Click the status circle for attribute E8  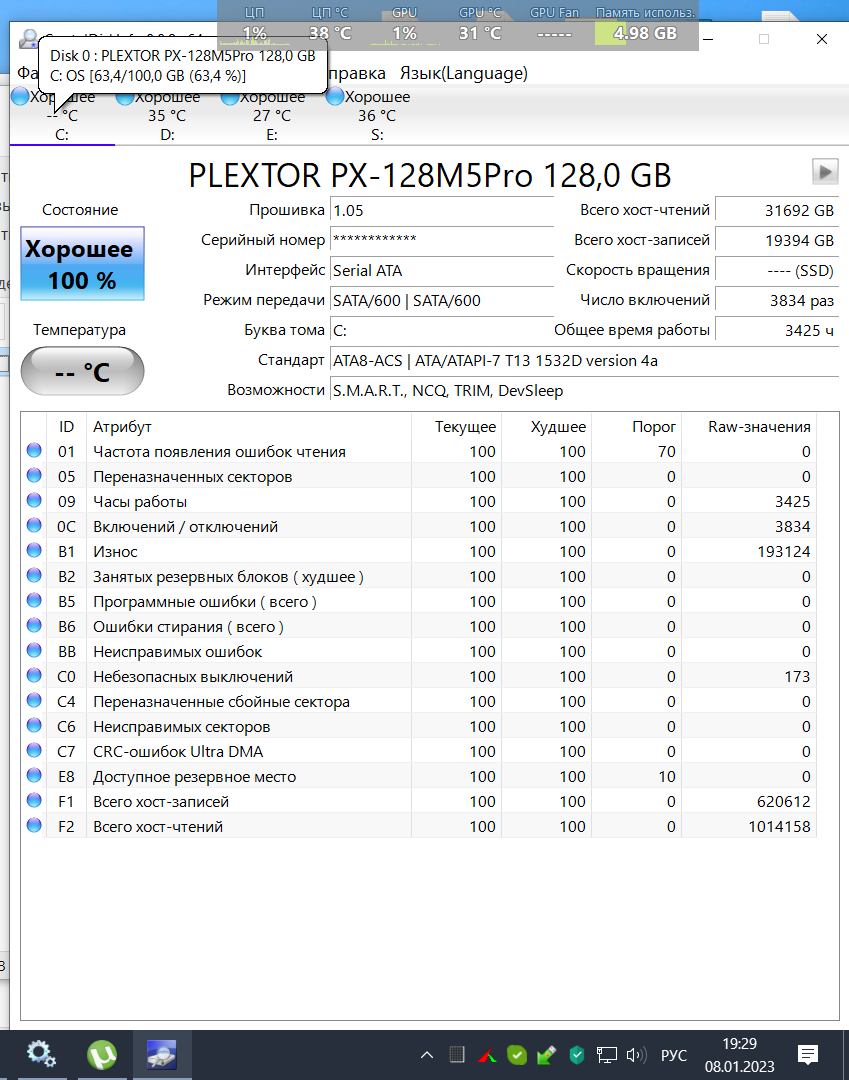pos(34,776)
